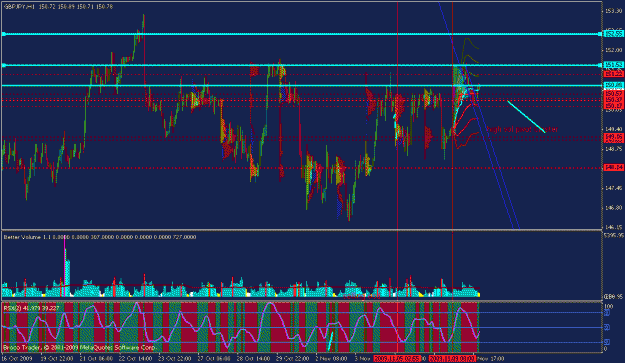Viewport: 625px width, 363px height.
Task: Click the Broco Trader MetaQuotes copyright text
Action: pos(79,347)
